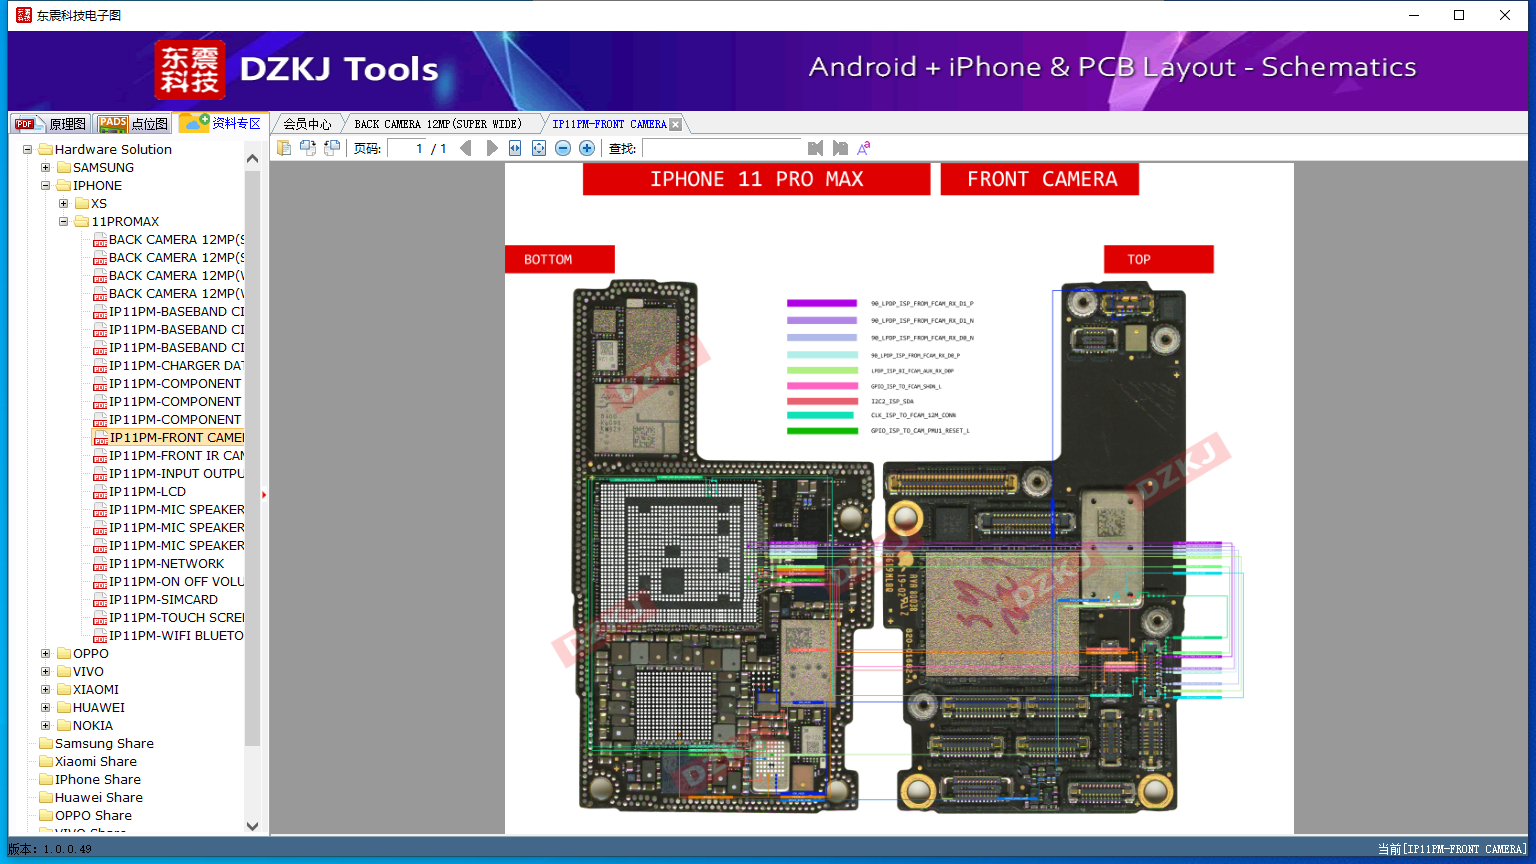1536x864 pixels.
Task: Expand the SAMSUNG folder
Action: [x=45, y=168]
